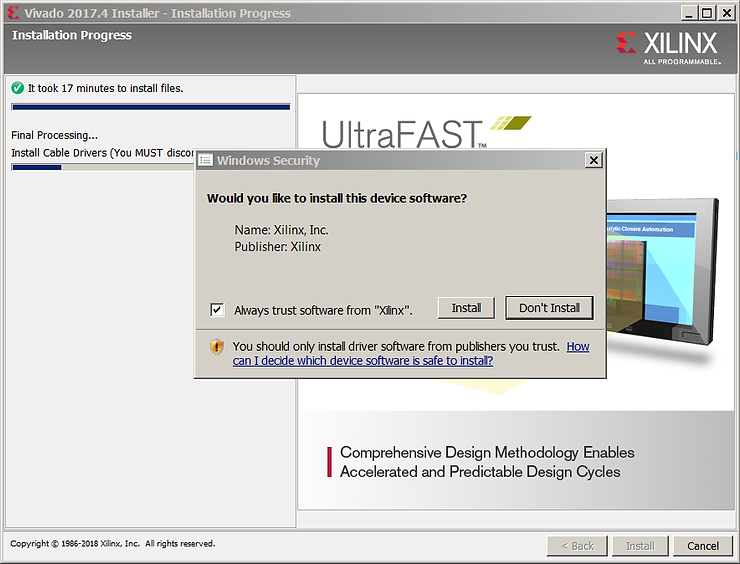Click the Xilinx copyright notice text
The width and height of the screenshot is (740, 564).
click(113, 544)
